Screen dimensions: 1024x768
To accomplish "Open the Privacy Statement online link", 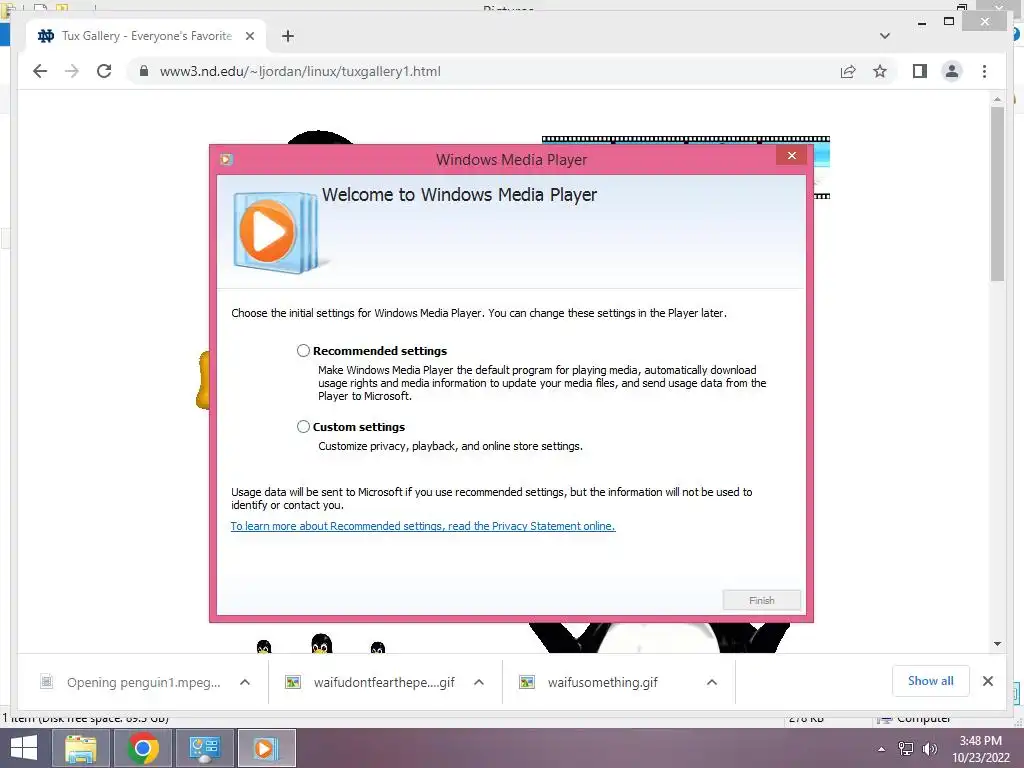I will coord(423,526).
